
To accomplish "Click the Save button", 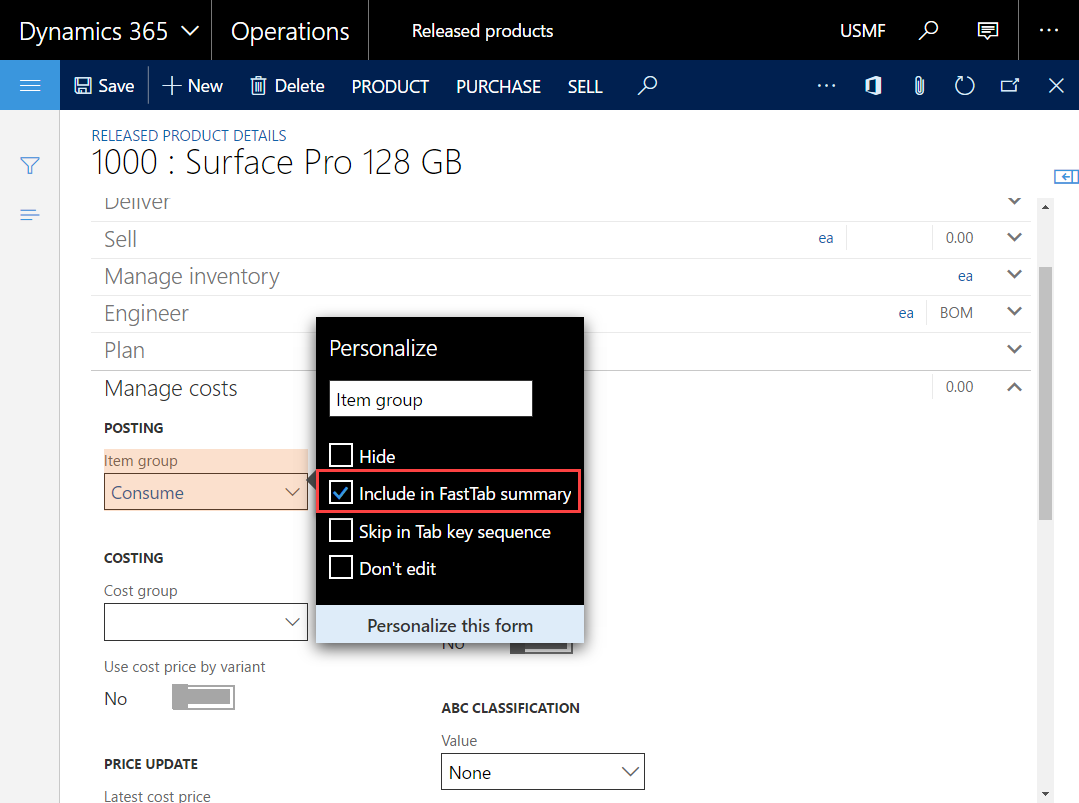I will coord(104,86).
